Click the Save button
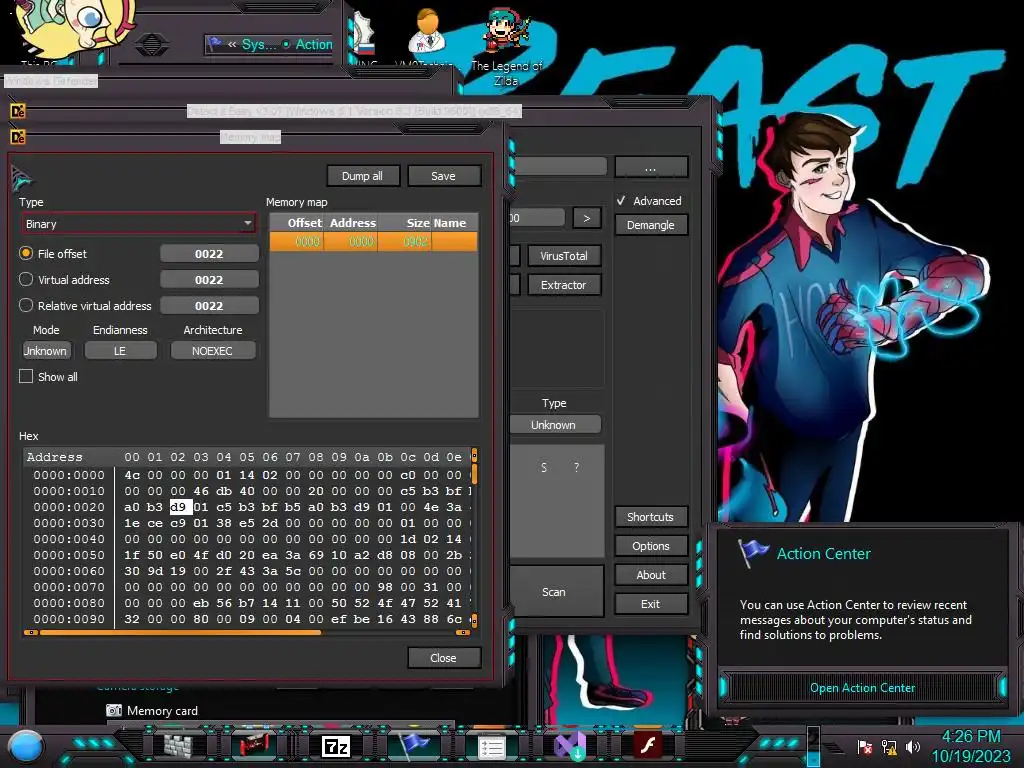The height and width of the screenshot is (768, 1024). tap(443, 176)
